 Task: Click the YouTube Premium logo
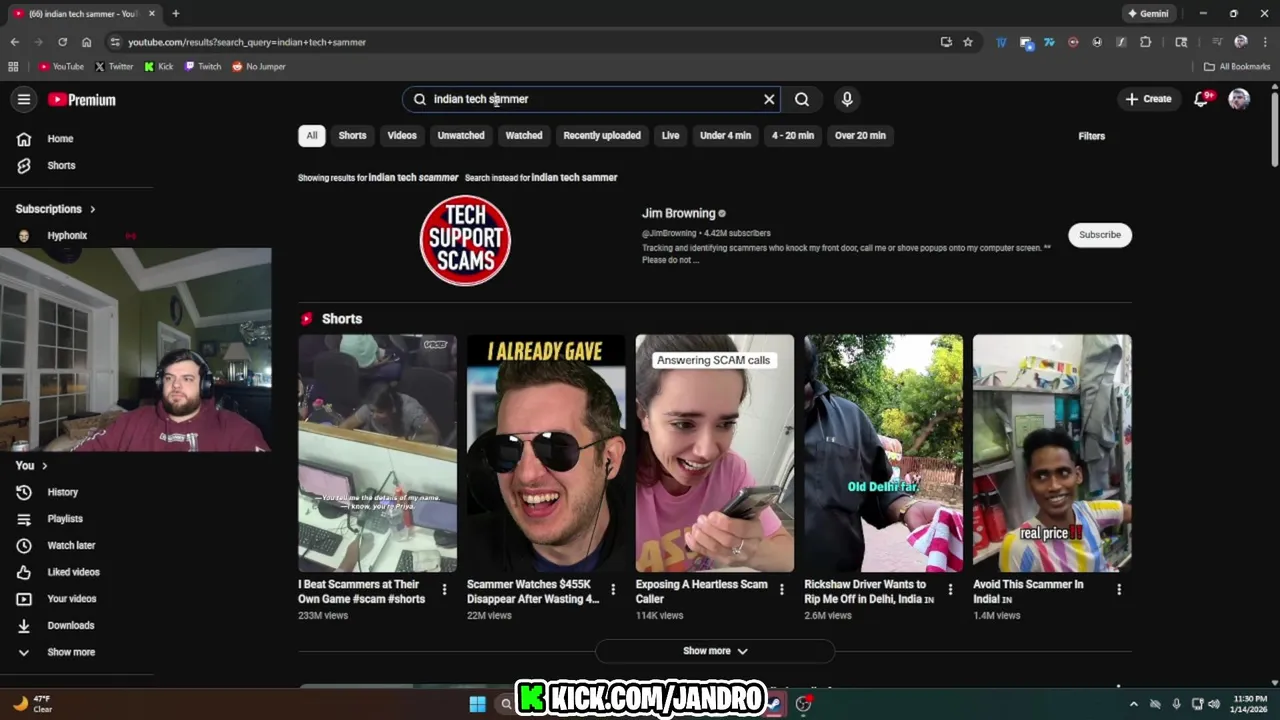tap(82, 100)
